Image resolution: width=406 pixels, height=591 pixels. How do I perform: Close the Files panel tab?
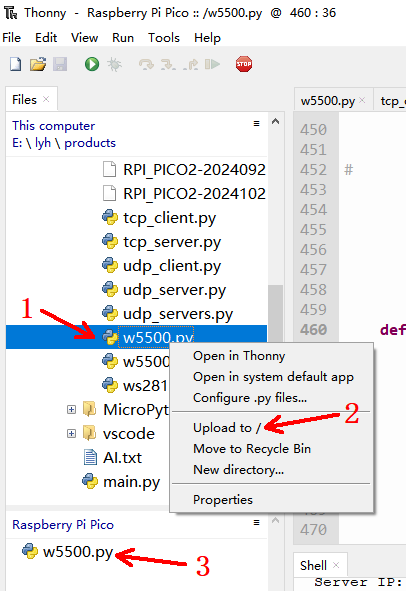pyautogui.click(x=46, y=99)
